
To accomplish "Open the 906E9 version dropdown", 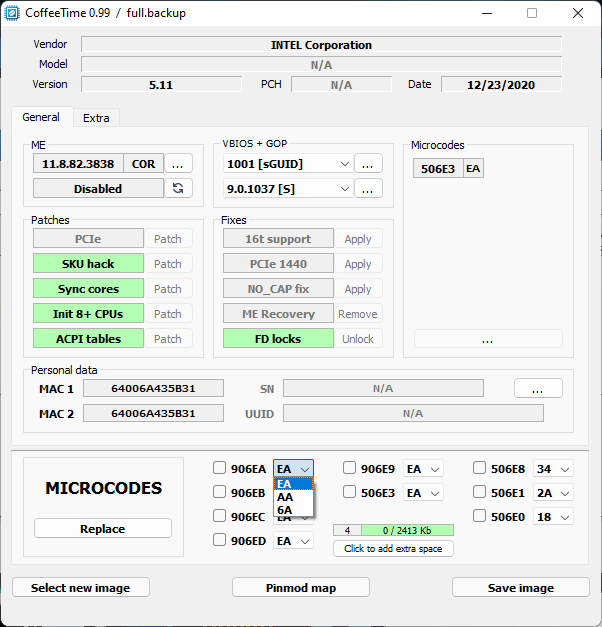I will coord(423,469).
